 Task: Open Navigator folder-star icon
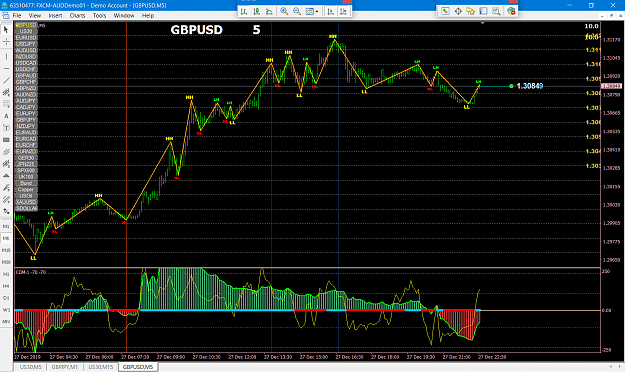pos(471,11)
